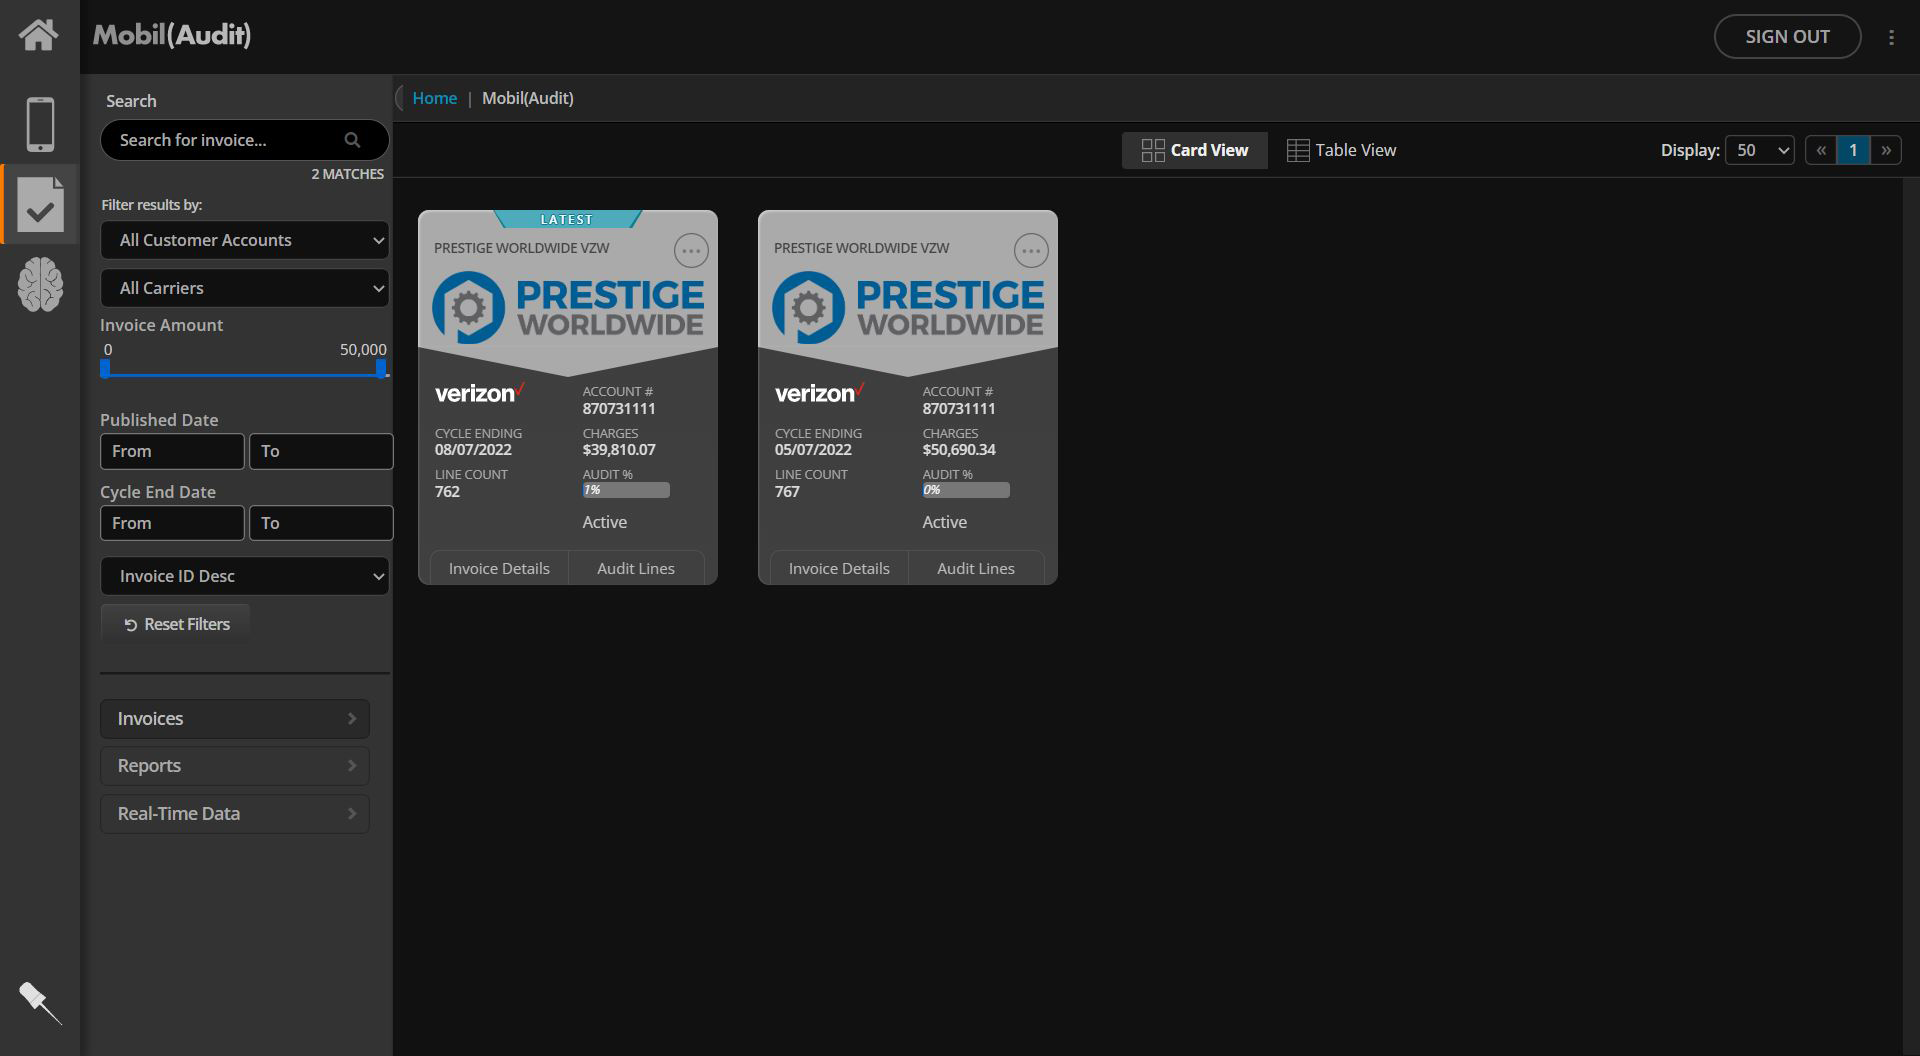
Task: Open options menu on 08/07/2022 invoice card
Action: click(x=691, y=250)
